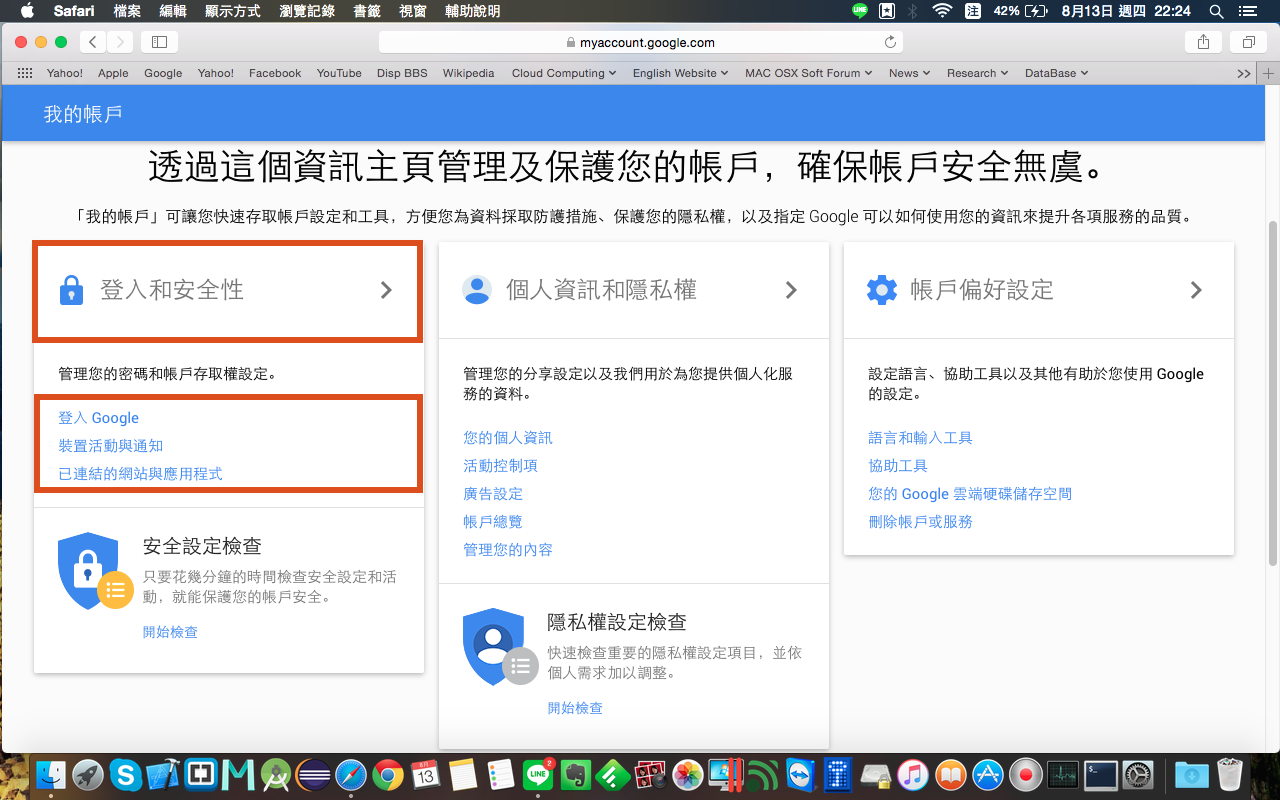
Task: Expand 帳戶偏好設定 with its chevron
Action: pyautogui.click(x=1196, y=290)
